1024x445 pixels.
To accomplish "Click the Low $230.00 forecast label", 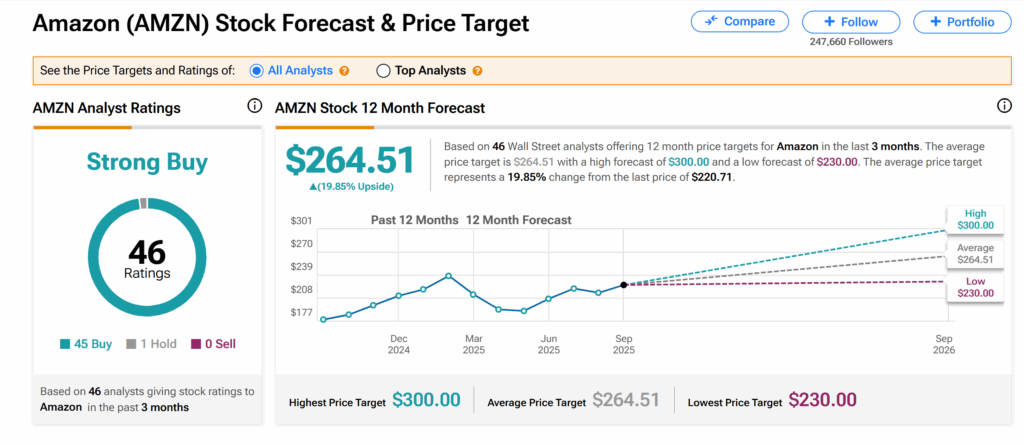I will [974, 289].
